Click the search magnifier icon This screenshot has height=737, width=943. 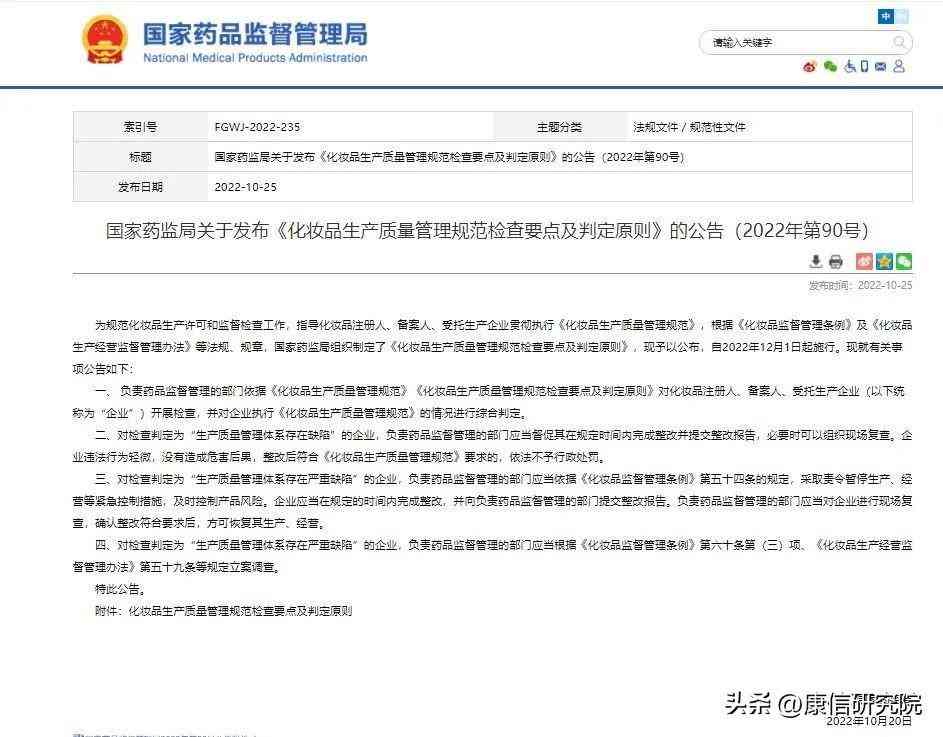pyautogui.click(x=899, y=43)
